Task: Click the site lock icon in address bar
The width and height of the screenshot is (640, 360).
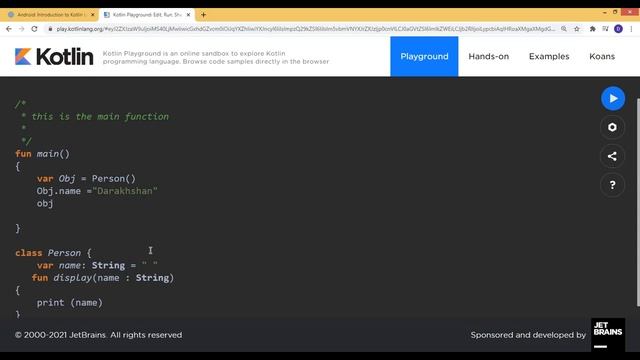Action: click(50, 29)
